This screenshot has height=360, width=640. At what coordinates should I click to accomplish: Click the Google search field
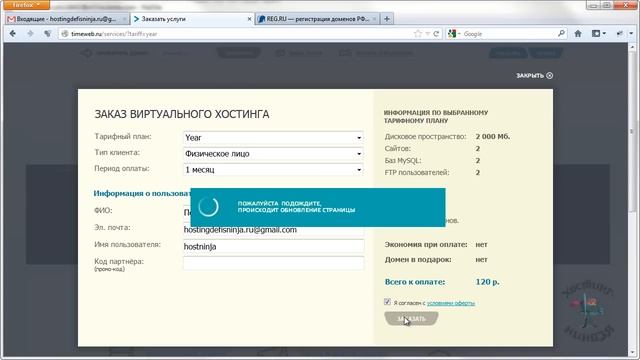point(509,34)
